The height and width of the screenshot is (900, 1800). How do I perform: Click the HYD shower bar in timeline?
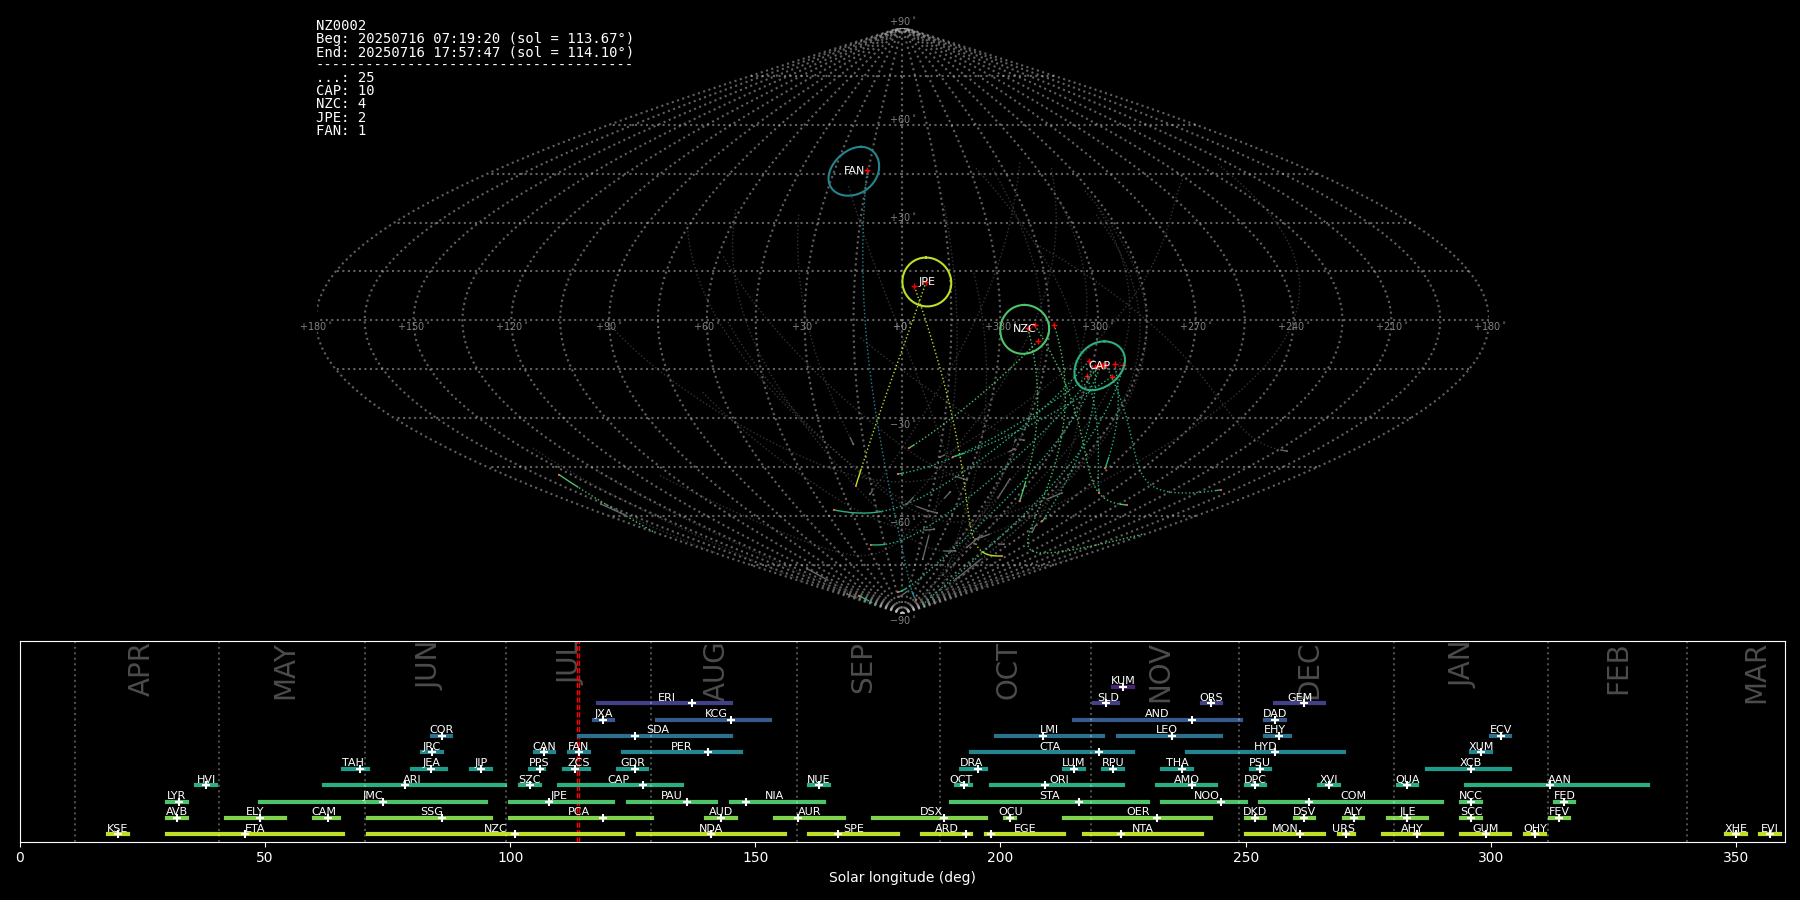click(x=1265, y=752)
